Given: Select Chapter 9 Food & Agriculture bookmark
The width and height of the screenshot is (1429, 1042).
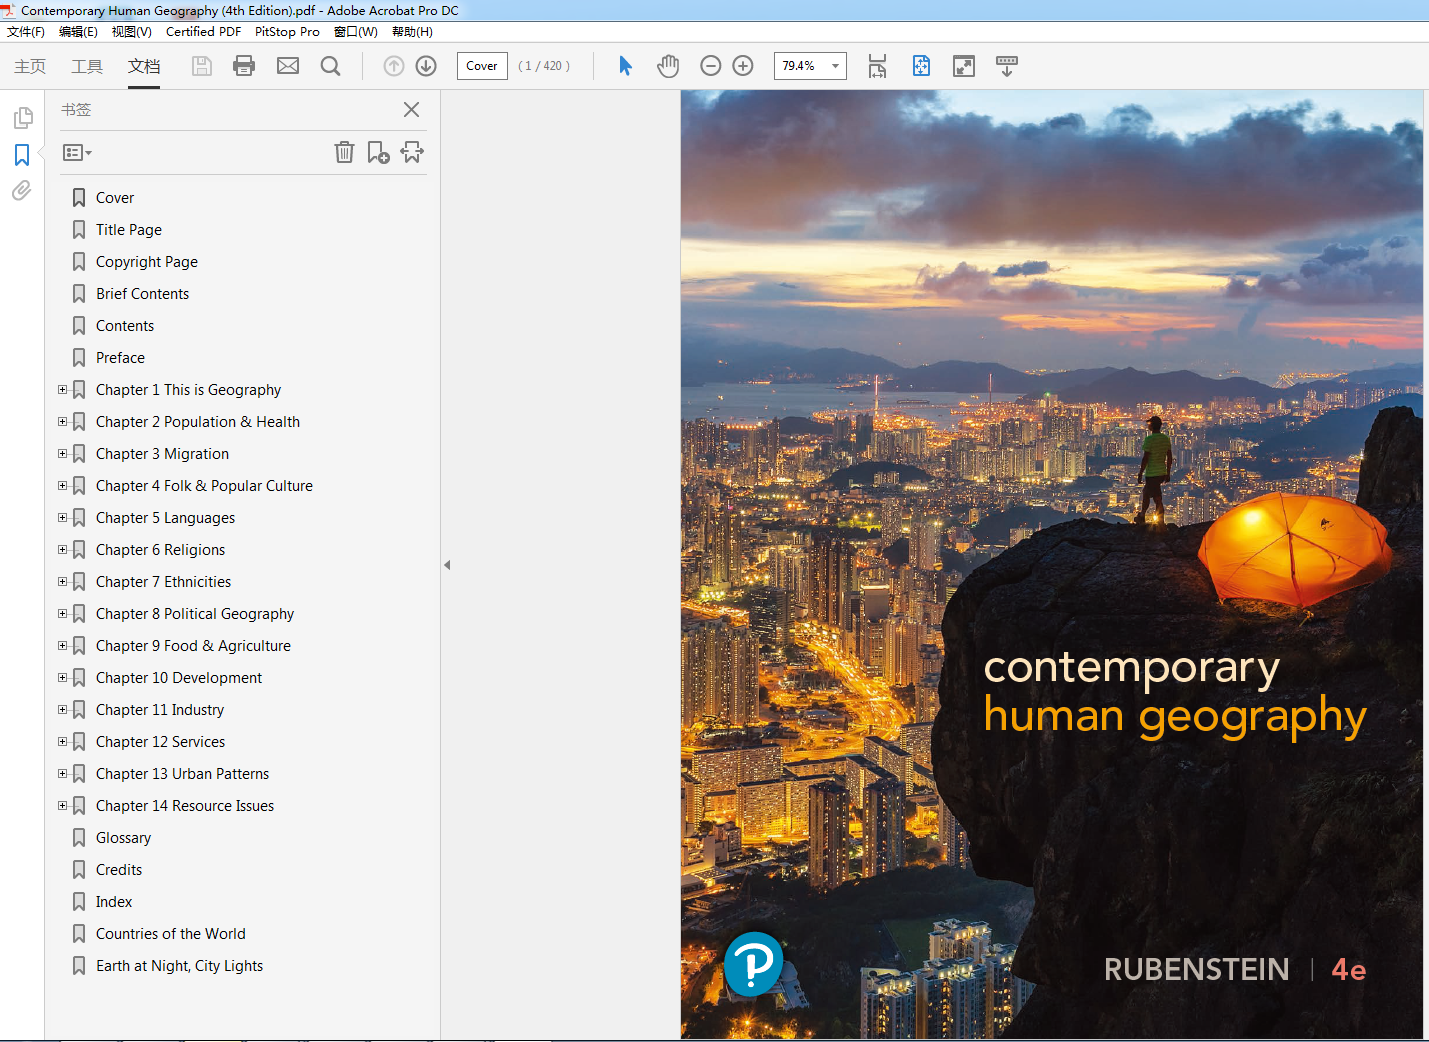Looking at the screenshot, I should 193,646.
